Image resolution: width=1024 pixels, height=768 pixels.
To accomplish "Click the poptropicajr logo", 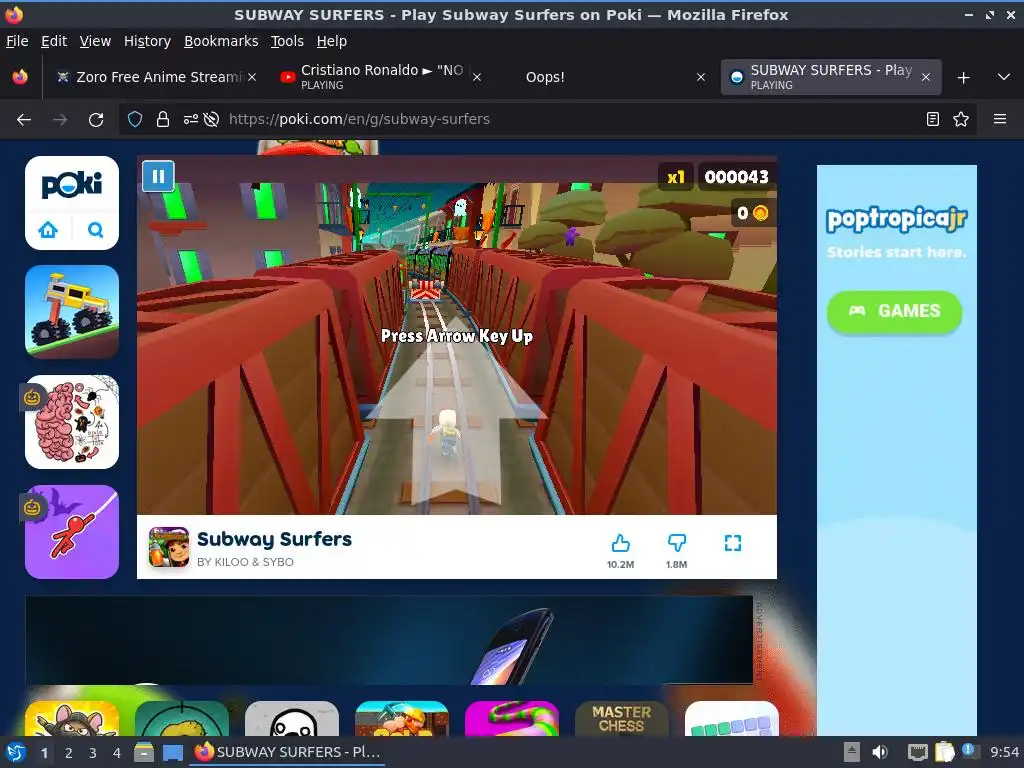I will point(897,219).
